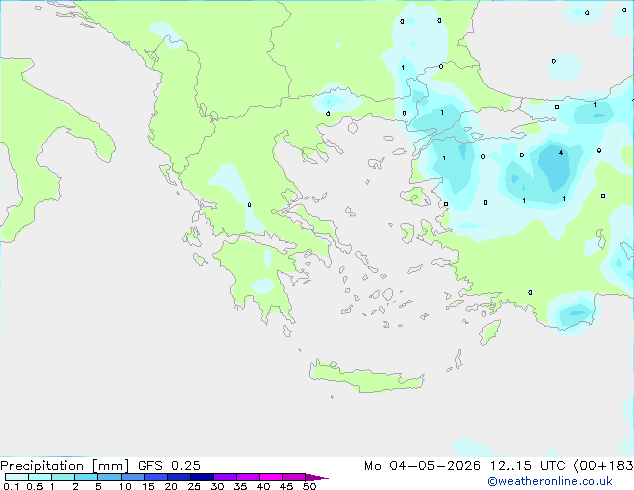Click the "45" legend scale label
The width and height of the screenshot is (634, 490).
[x=287, y=486]
